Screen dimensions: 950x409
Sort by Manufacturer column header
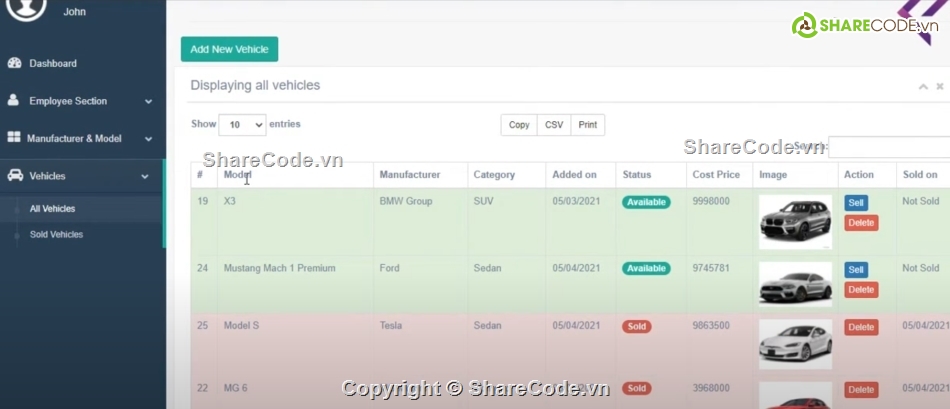[420, 175]
